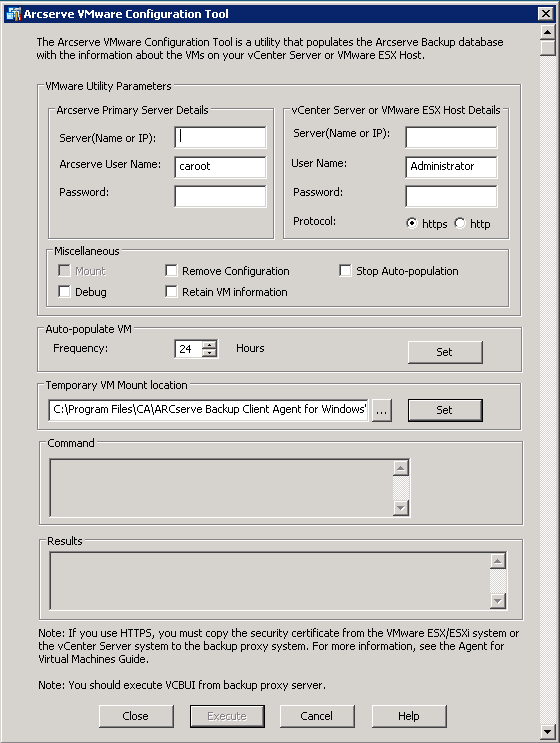Image resolution: width=560 pixels, height=743 pixels.
Task: Click Set for Temporary VM Mount location
Action: (x=445, y=410)
